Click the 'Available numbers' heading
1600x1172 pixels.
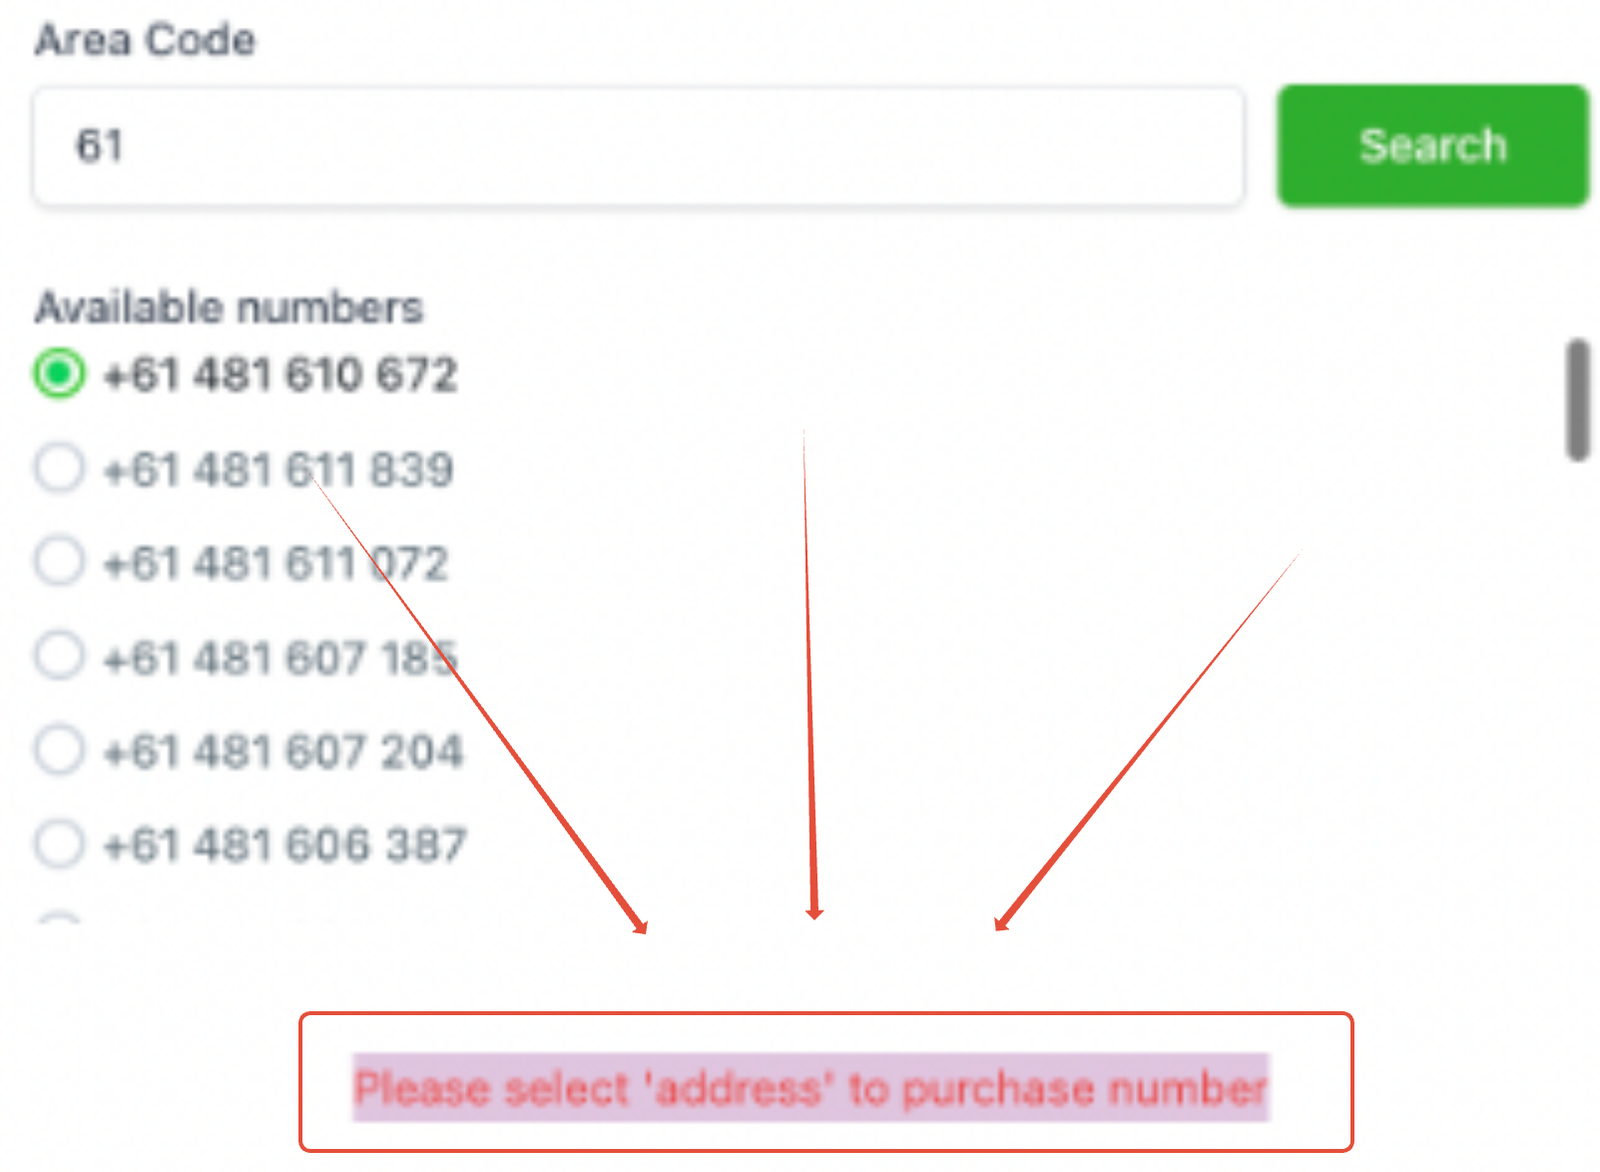pyautogui.click(x=229, y=307)
